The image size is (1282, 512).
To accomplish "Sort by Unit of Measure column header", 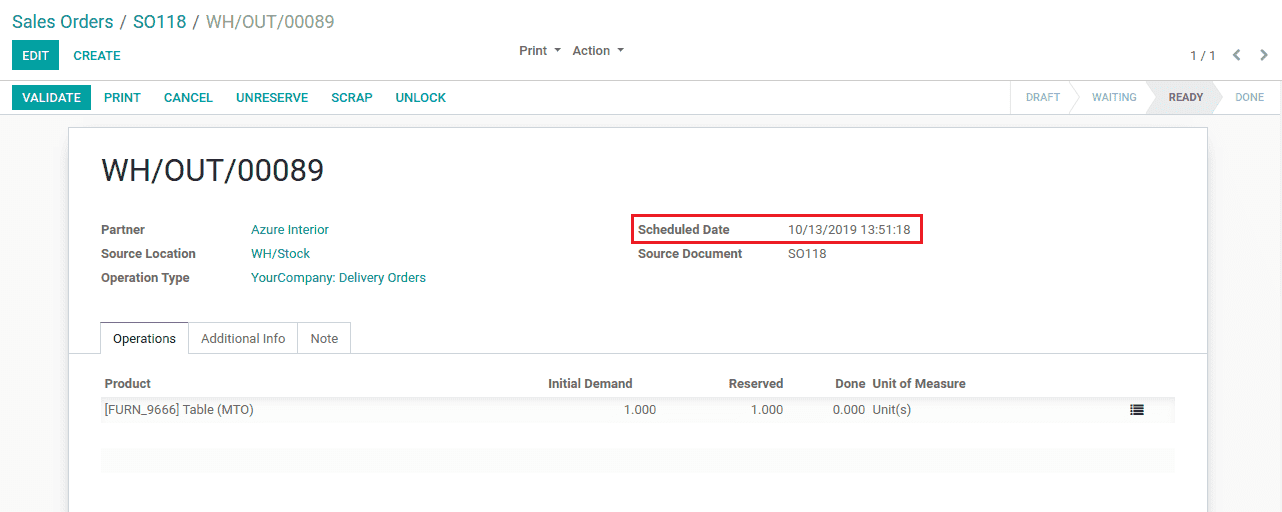I will (919, 383).
